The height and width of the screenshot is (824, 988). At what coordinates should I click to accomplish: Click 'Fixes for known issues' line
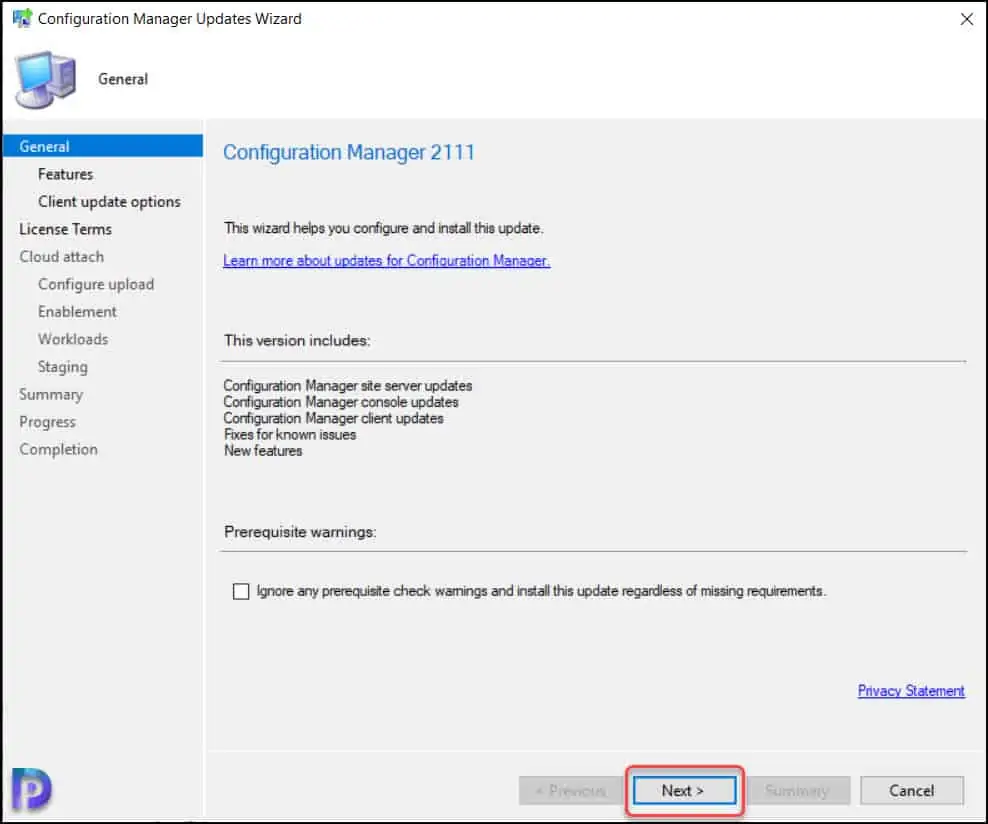coord(290,435)
